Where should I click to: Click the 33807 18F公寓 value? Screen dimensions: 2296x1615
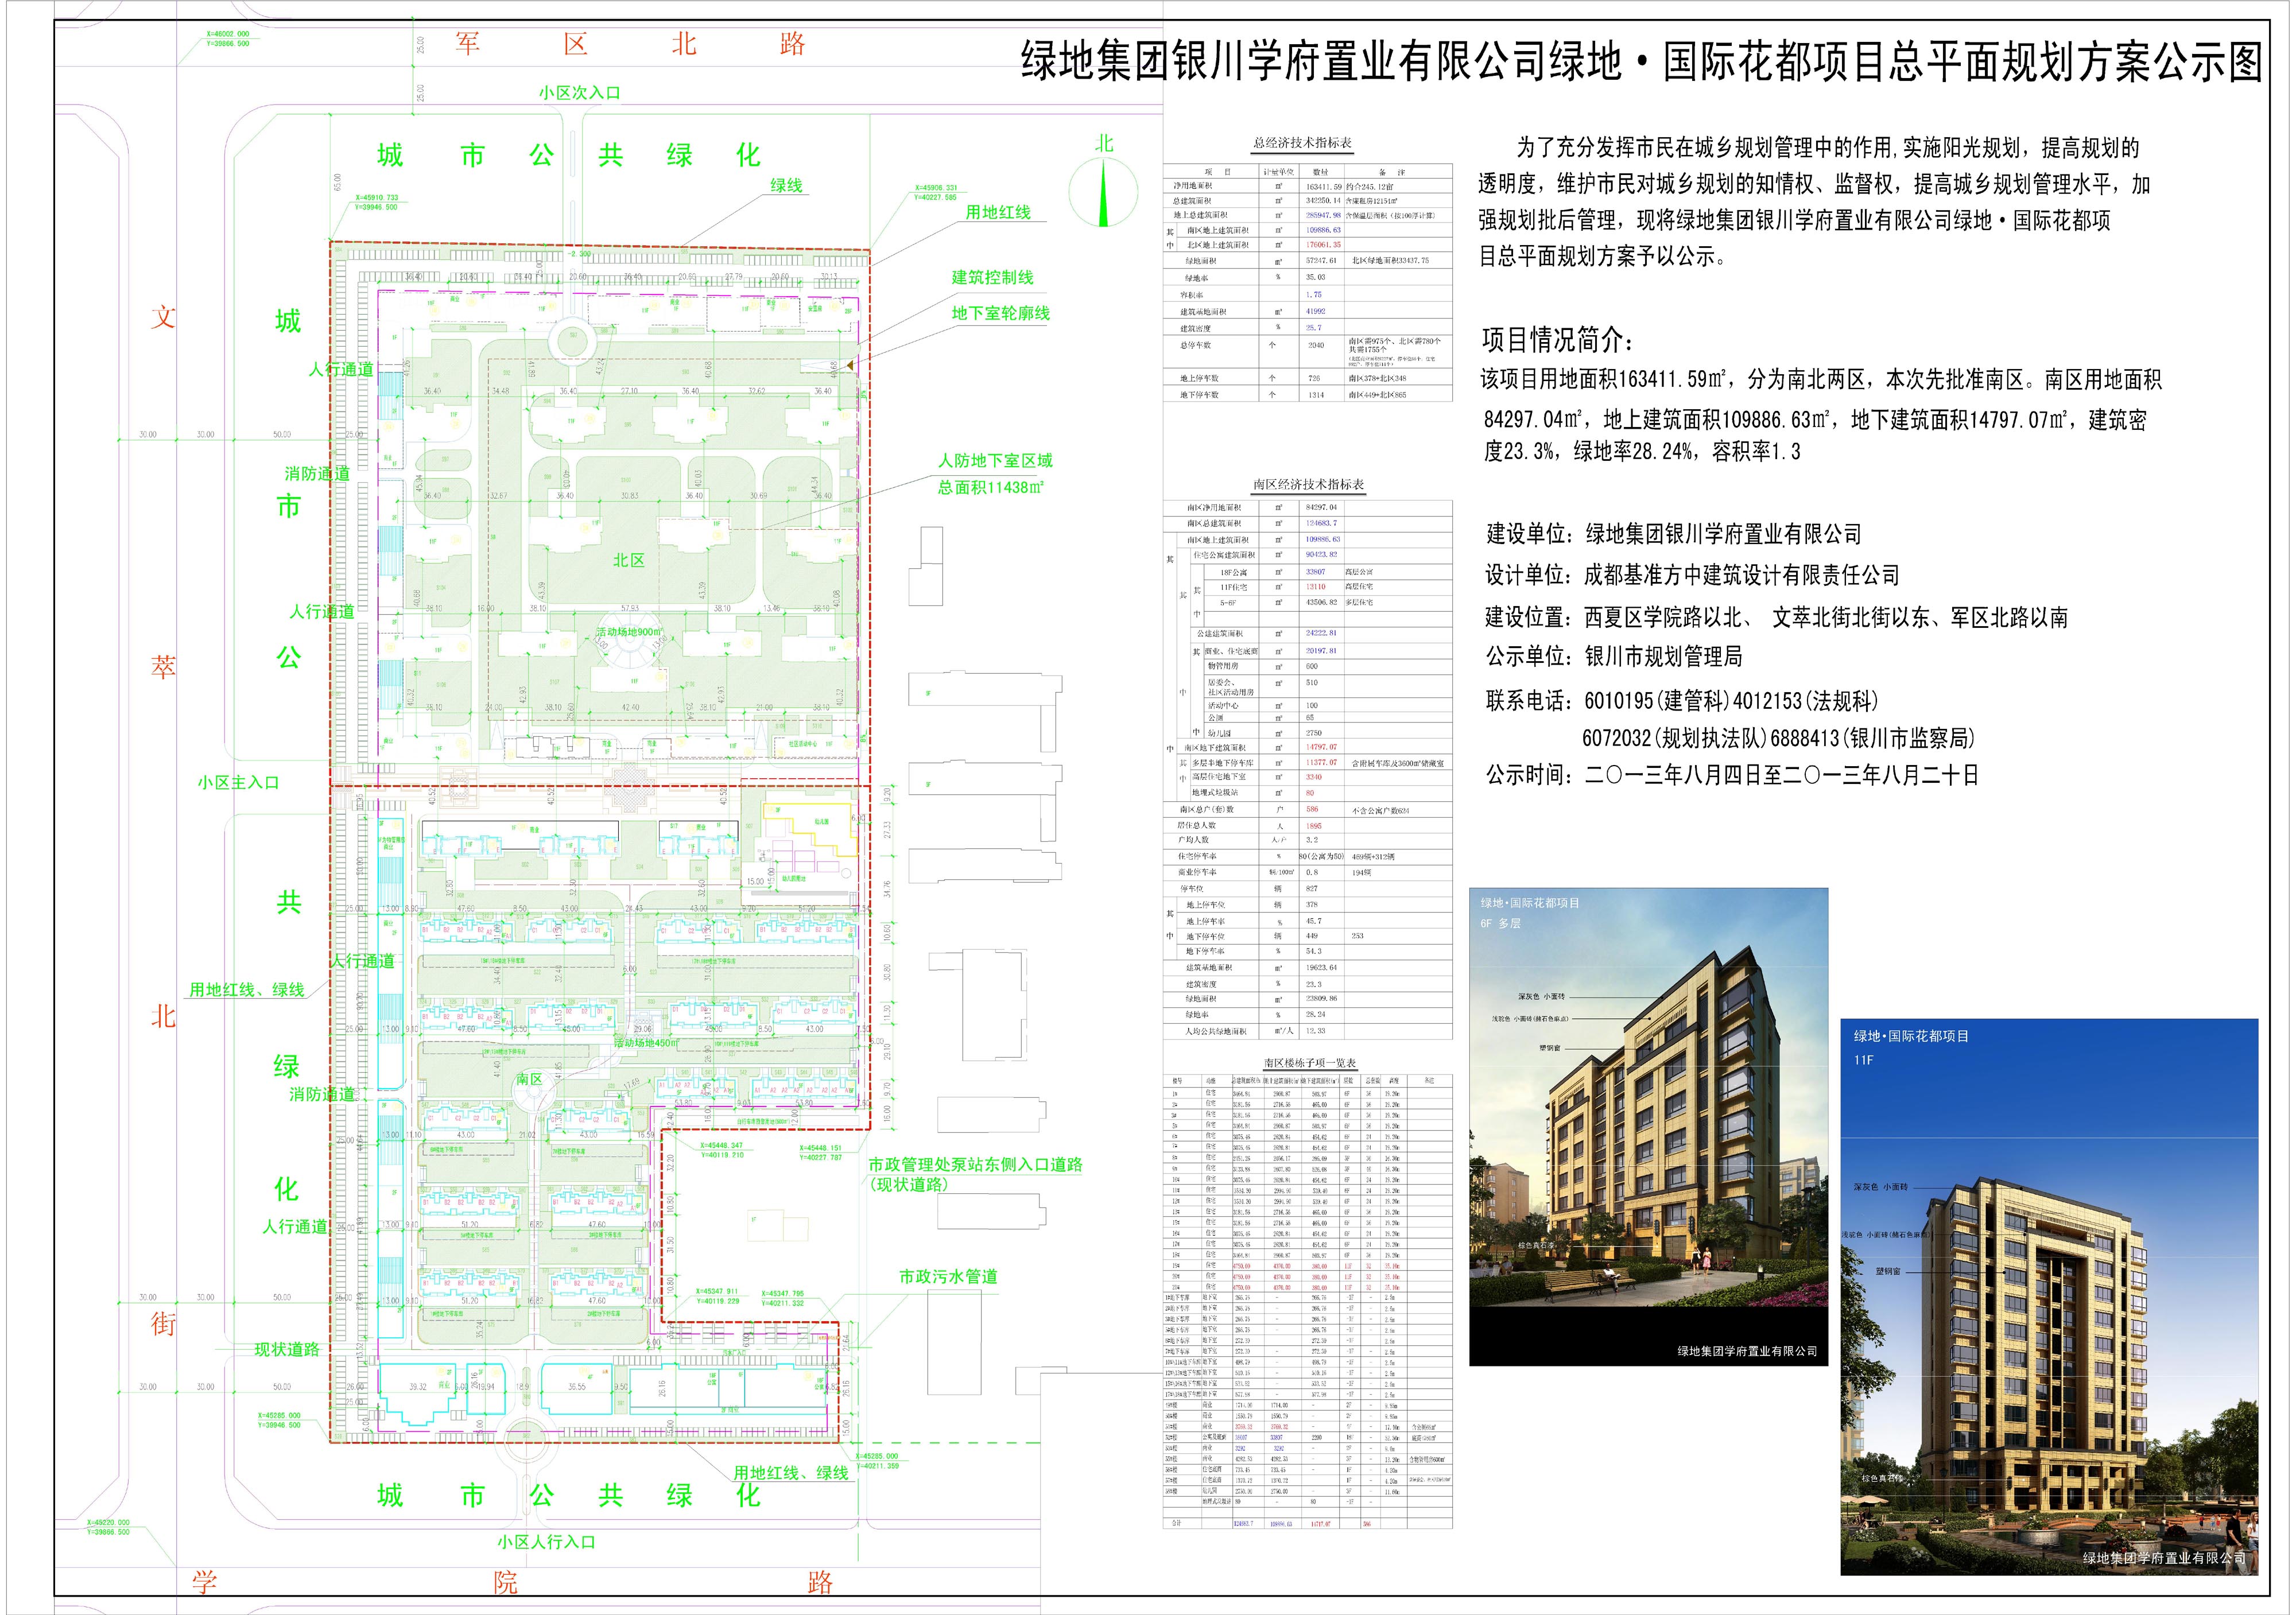pos(1316,572)
